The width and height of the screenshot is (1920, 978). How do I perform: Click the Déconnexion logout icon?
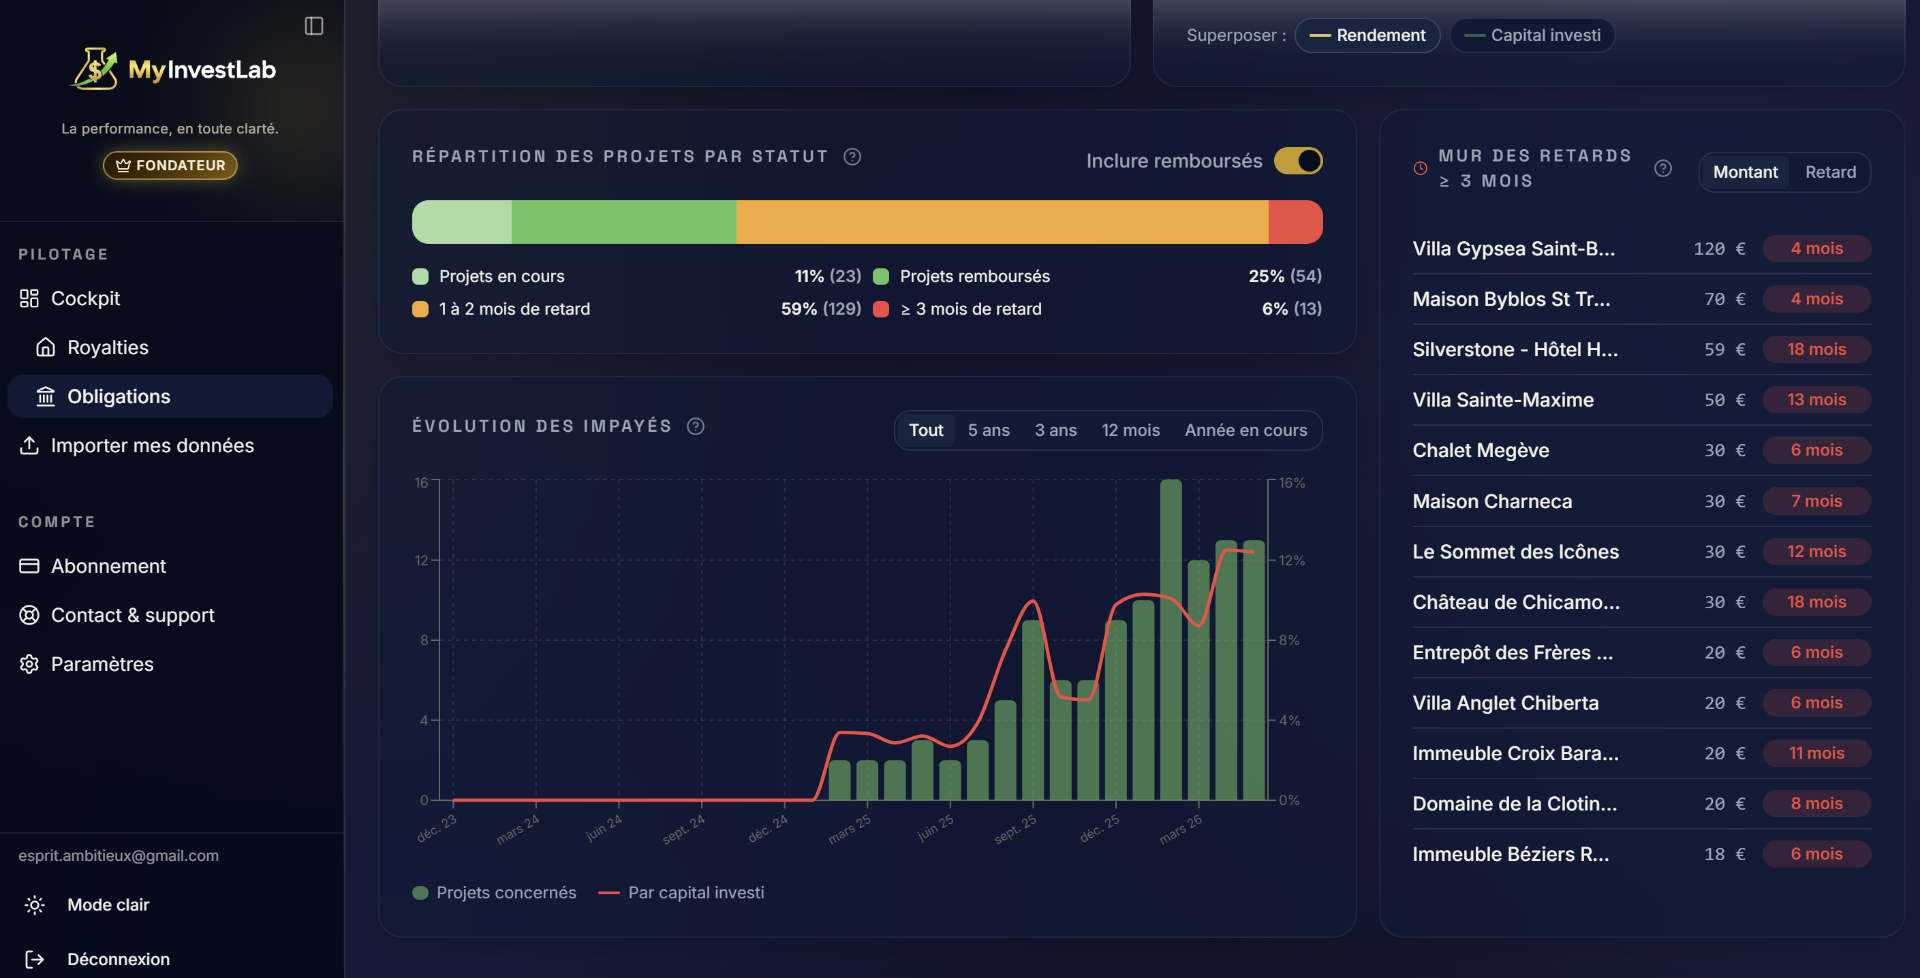point(35,959)
